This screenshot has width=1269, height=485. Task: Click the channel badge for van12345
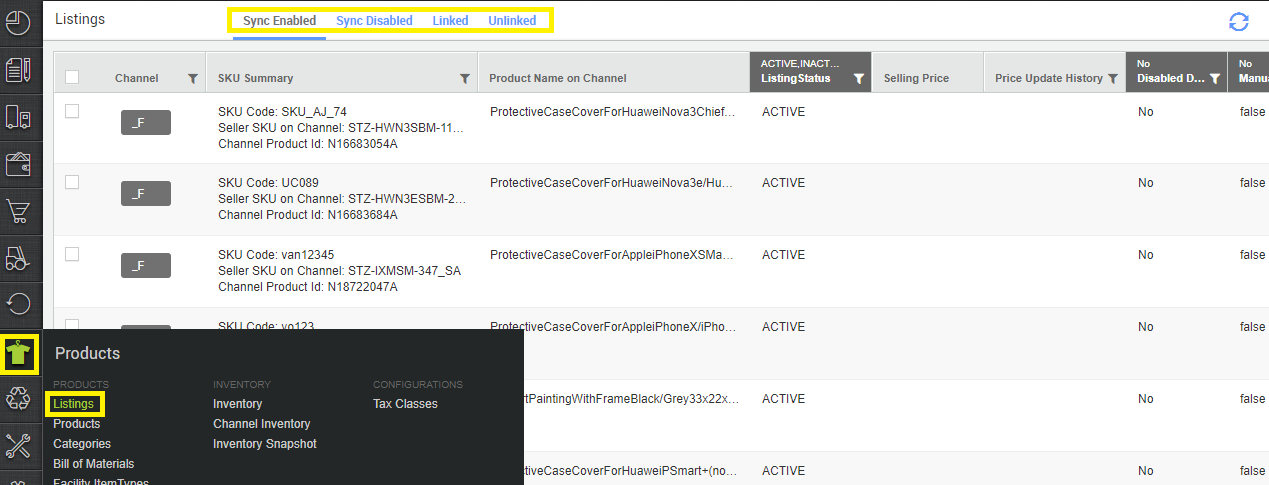click(x=146, y=265)
